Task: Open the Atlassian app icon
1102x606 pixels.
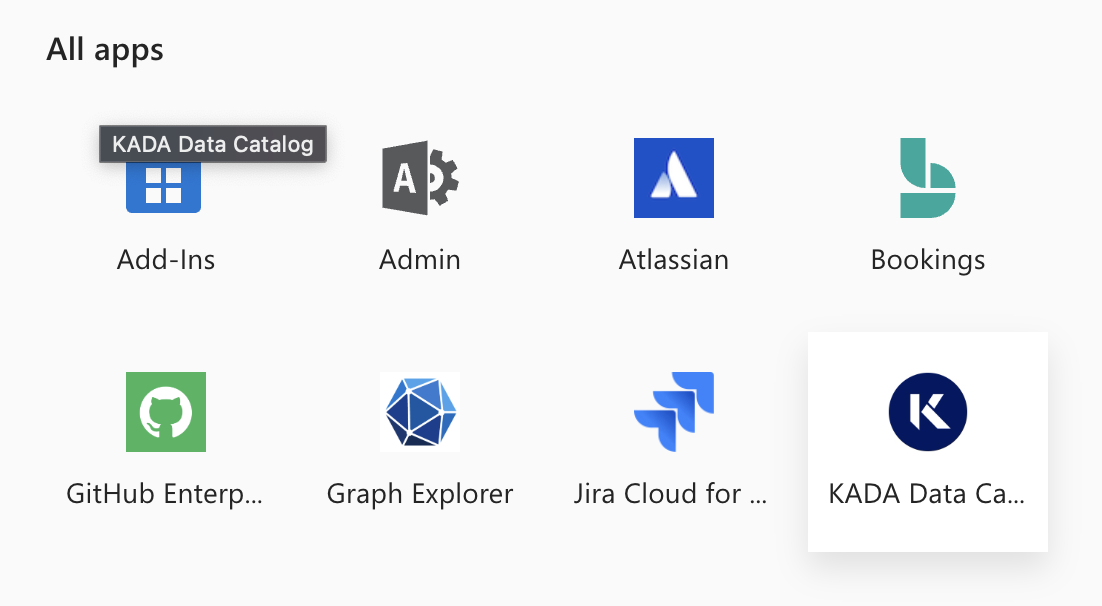Action: (673, 177)
